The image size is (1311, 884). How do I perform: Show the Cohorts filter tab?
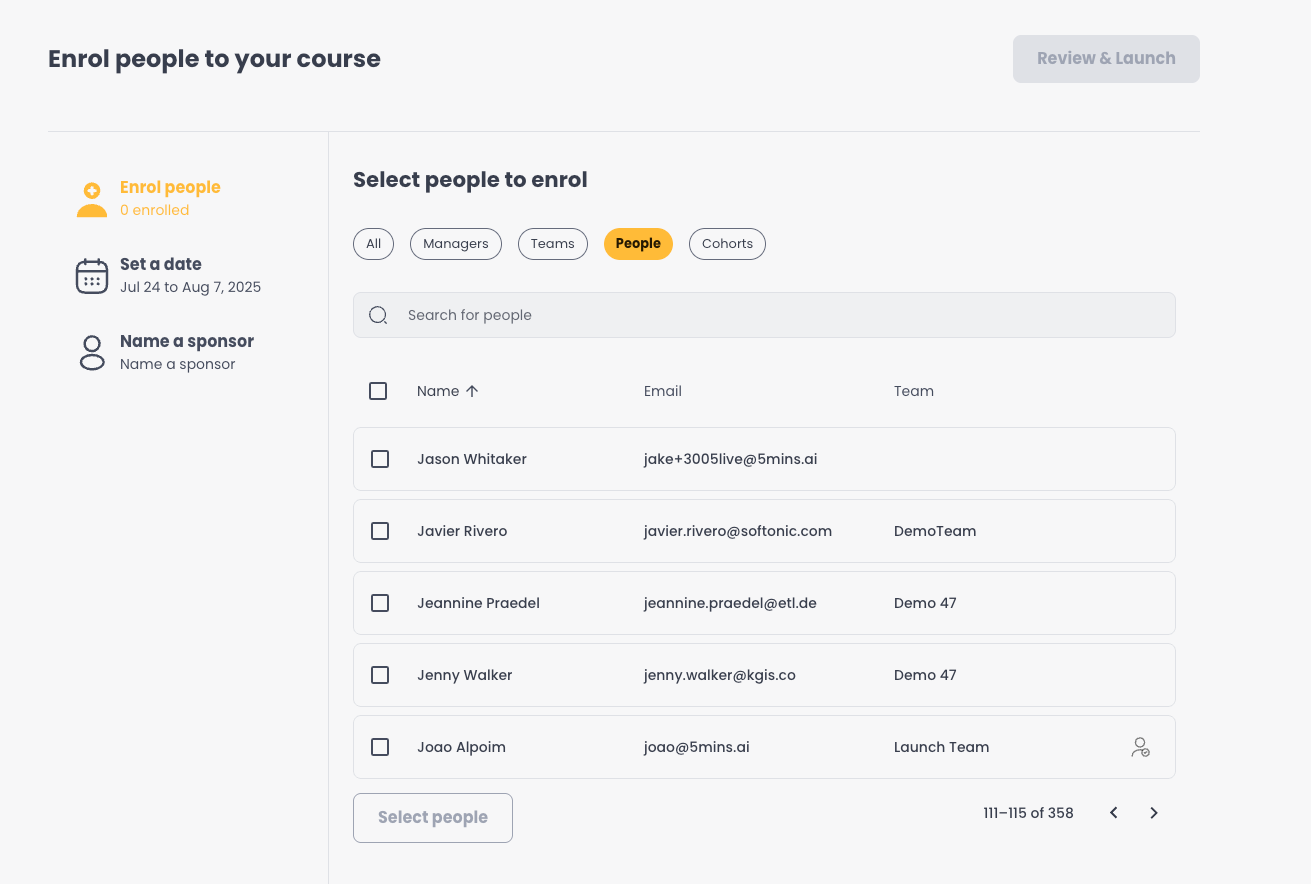click(727, 244)
